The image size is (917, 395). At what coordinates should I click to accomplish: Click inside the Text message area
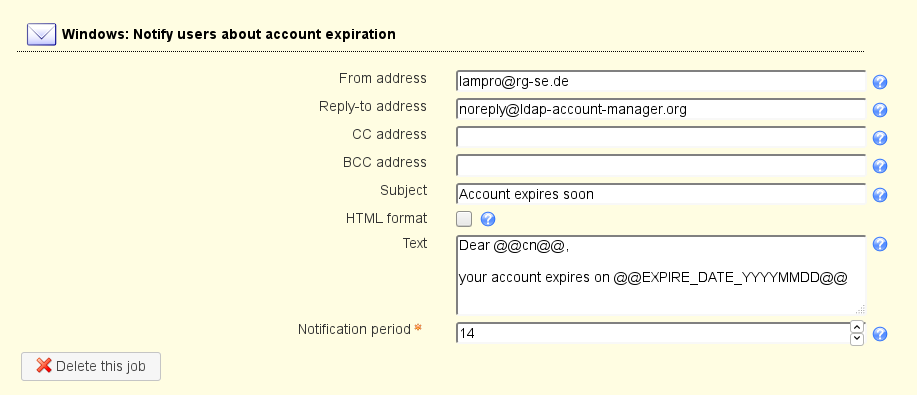[x=660, y=276]
